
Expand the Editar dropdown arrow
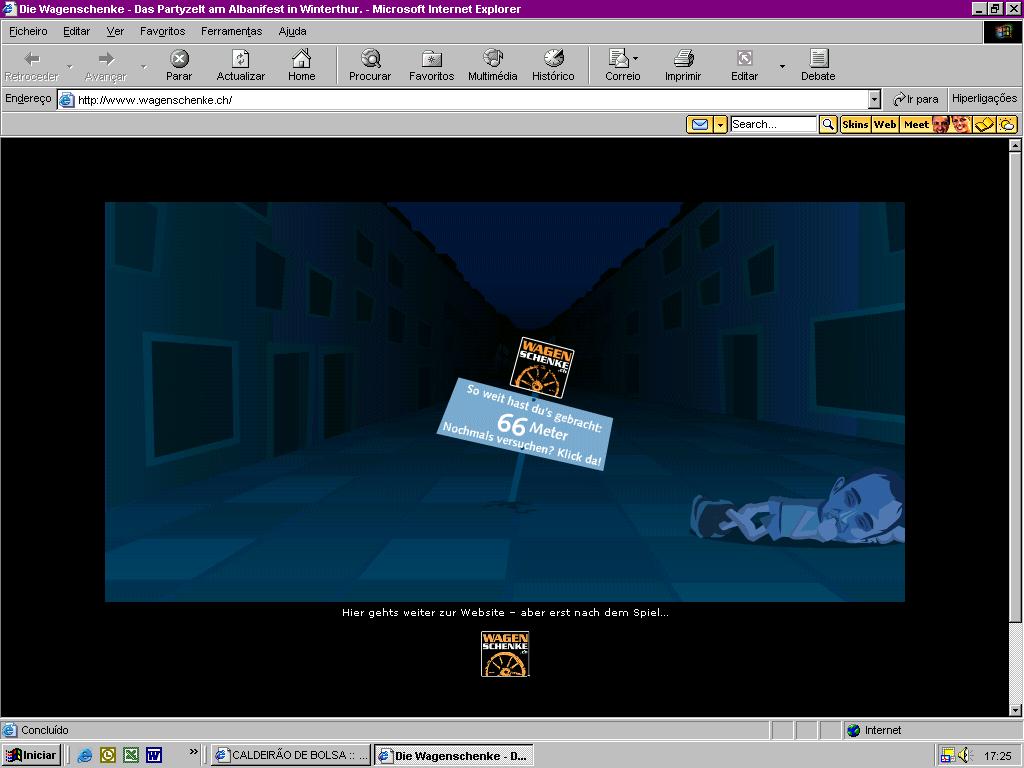click(x=782, y=67)
